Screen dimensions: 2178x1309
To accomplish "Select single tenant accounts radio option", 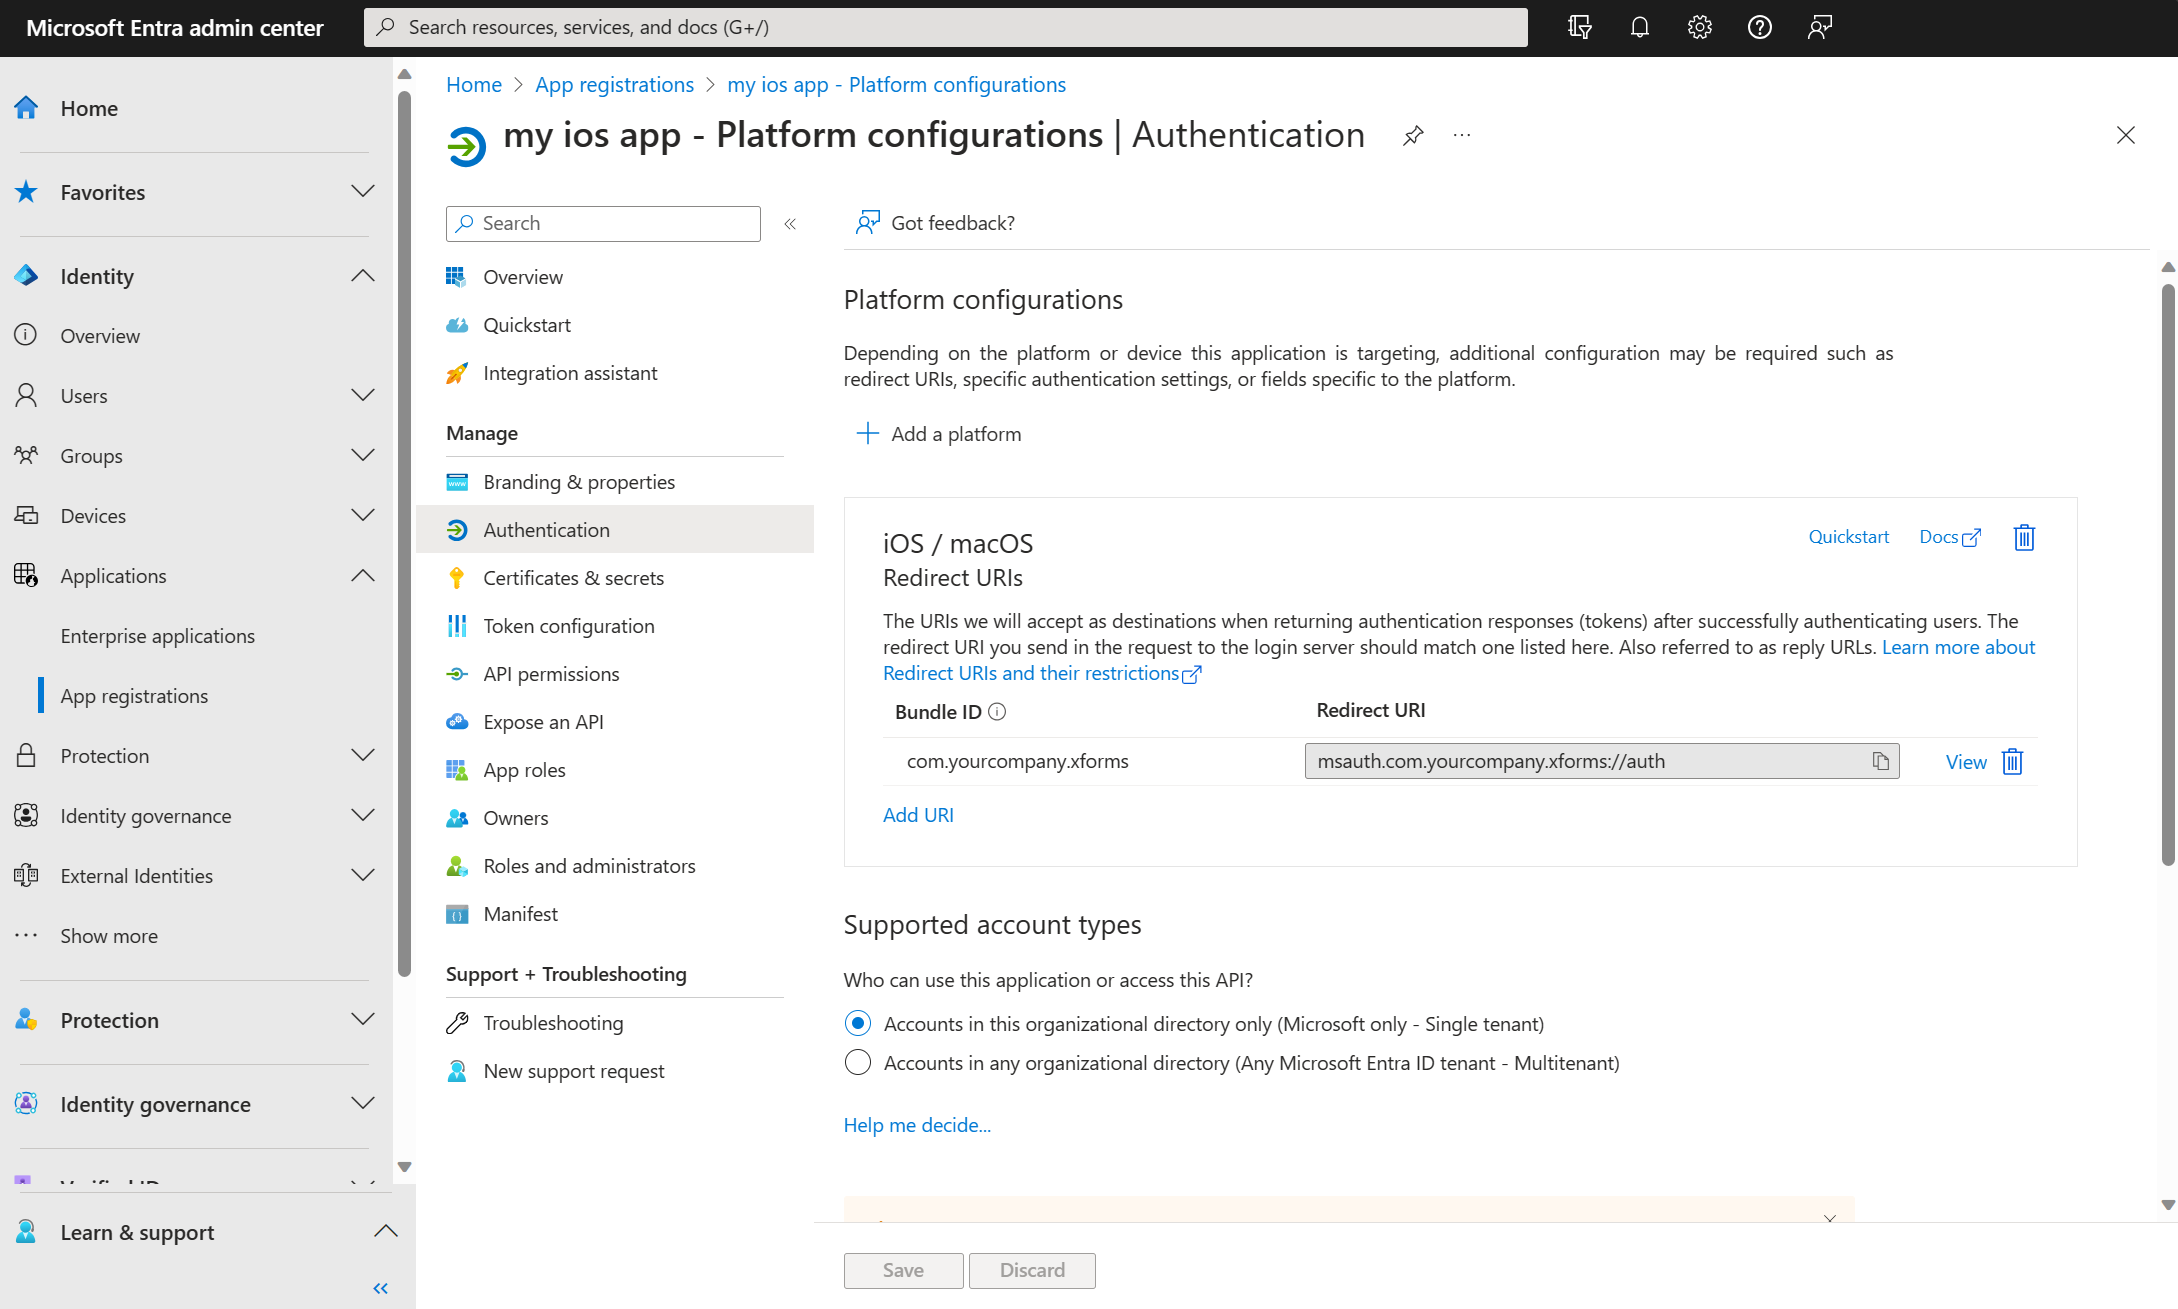I will pos(858,1023).
